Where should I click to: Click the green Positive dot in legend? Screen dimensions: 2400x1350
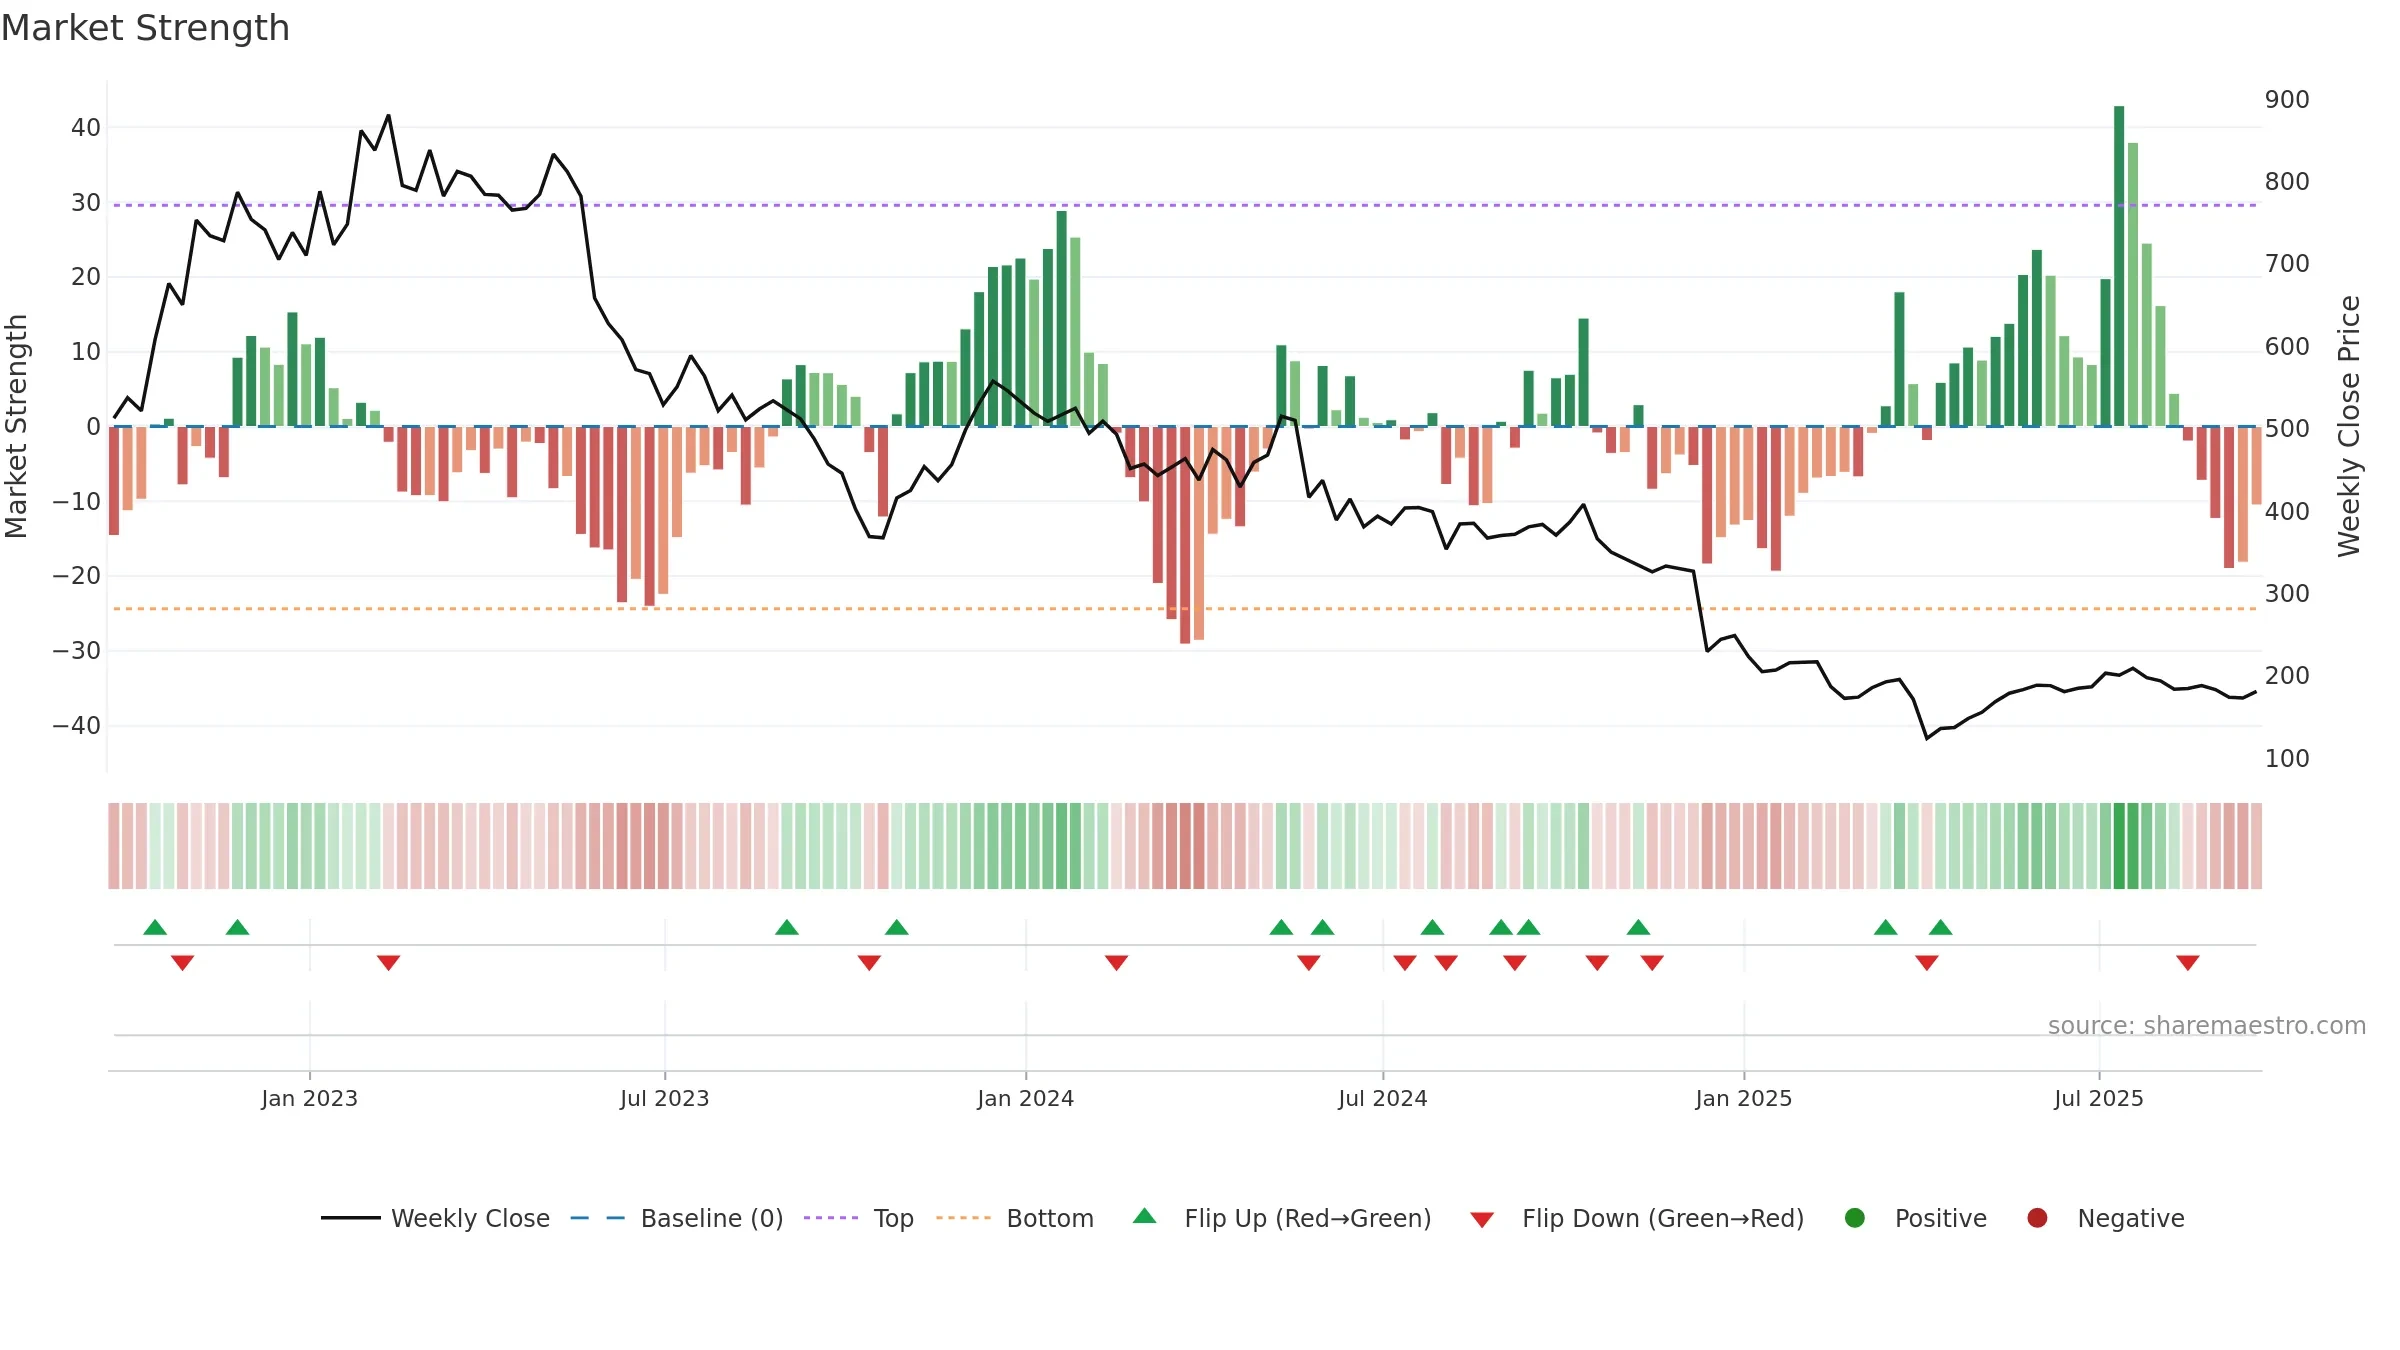click(1855, 1218)
